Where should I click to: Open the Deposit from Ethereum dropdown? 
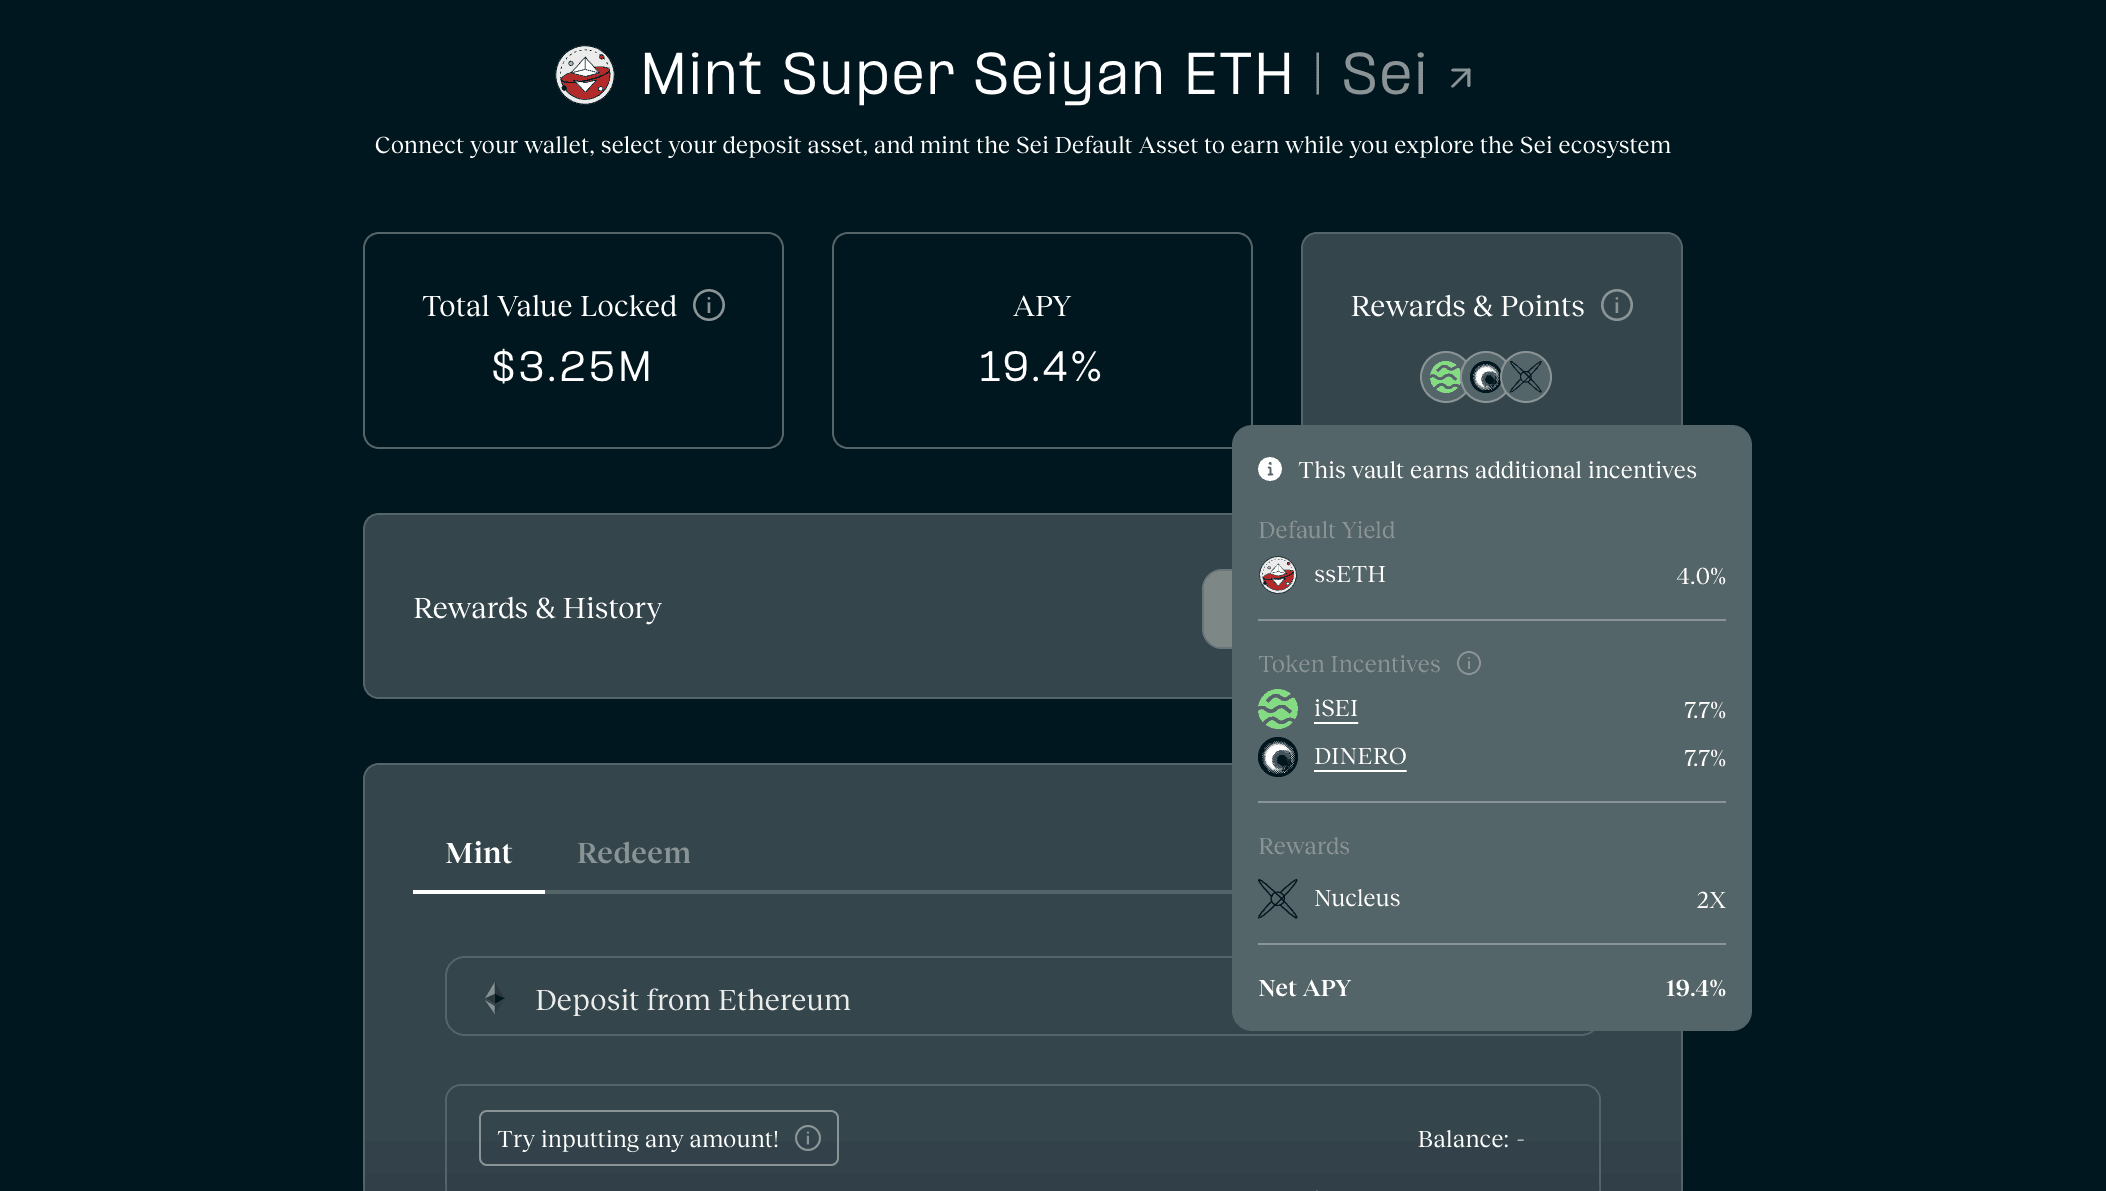tap(1022, 996)
